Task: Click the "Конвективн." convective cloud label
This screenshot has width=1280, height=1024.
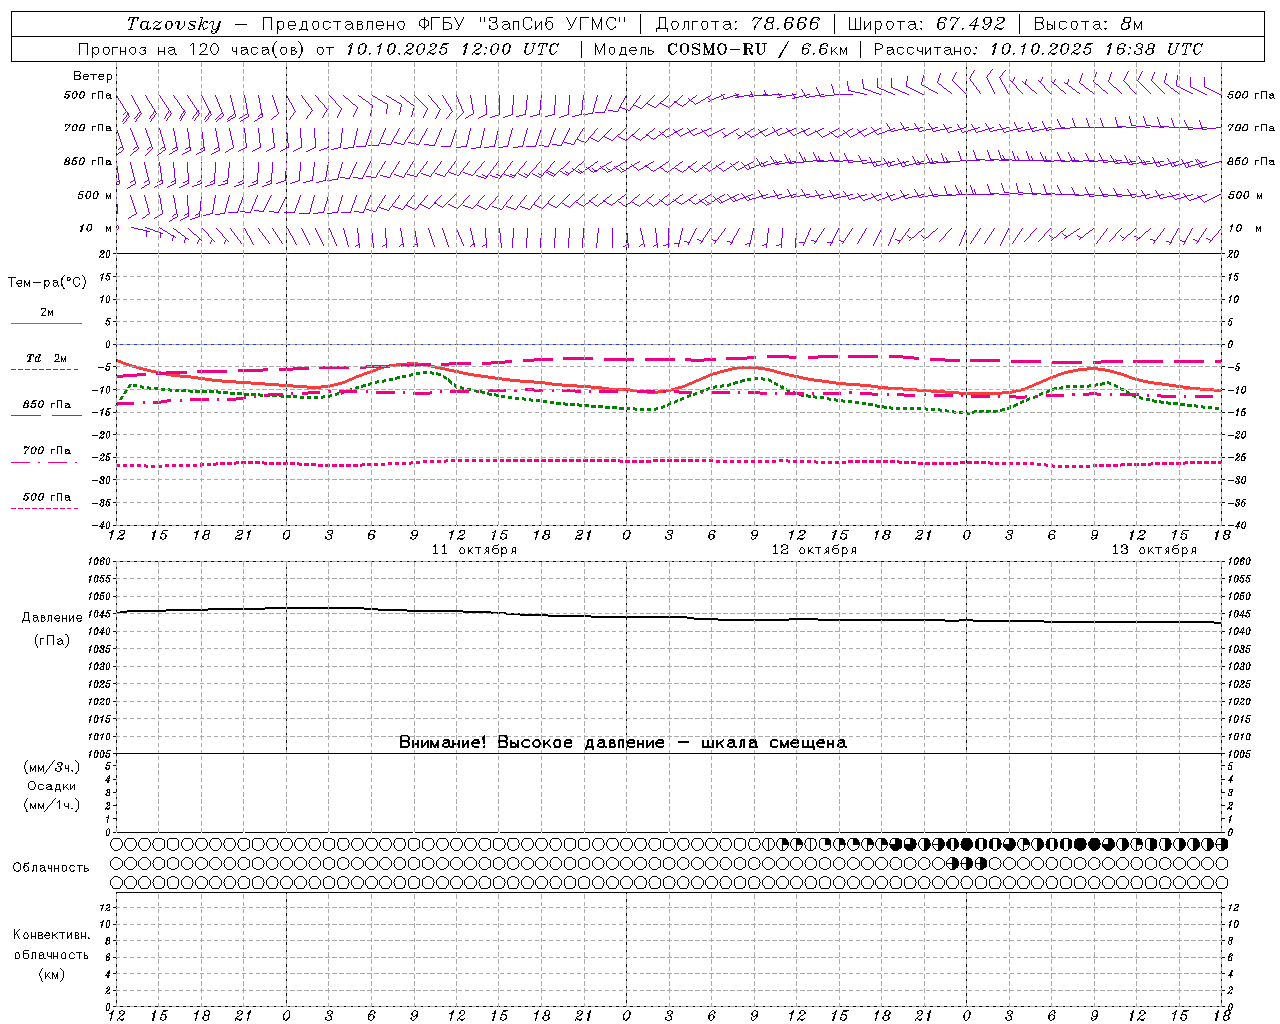Action: pos(52,935)
